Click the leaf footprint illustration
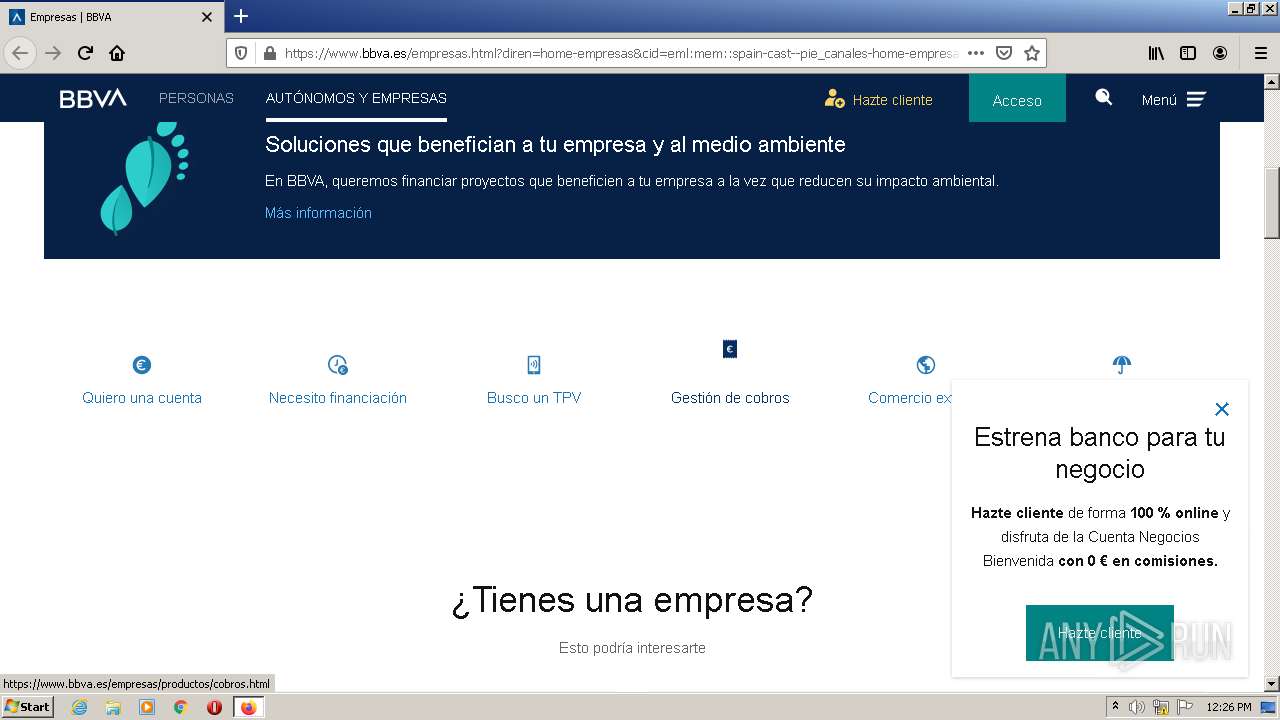This screenshot has width=1280, height=720. [145, 177]
